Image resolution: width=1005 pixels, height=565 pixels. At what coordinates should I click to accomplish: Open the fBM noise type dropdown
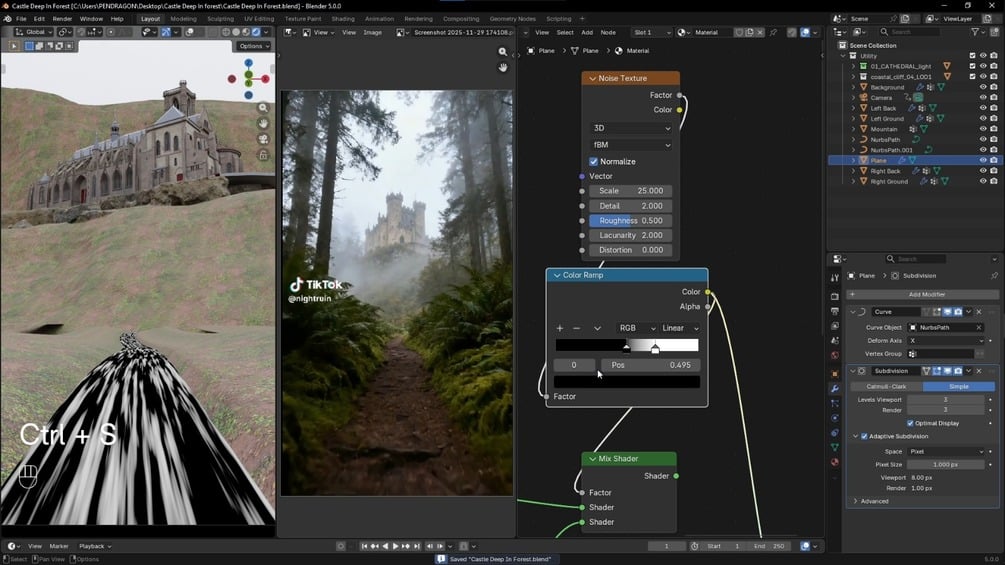tap(631, 145)
